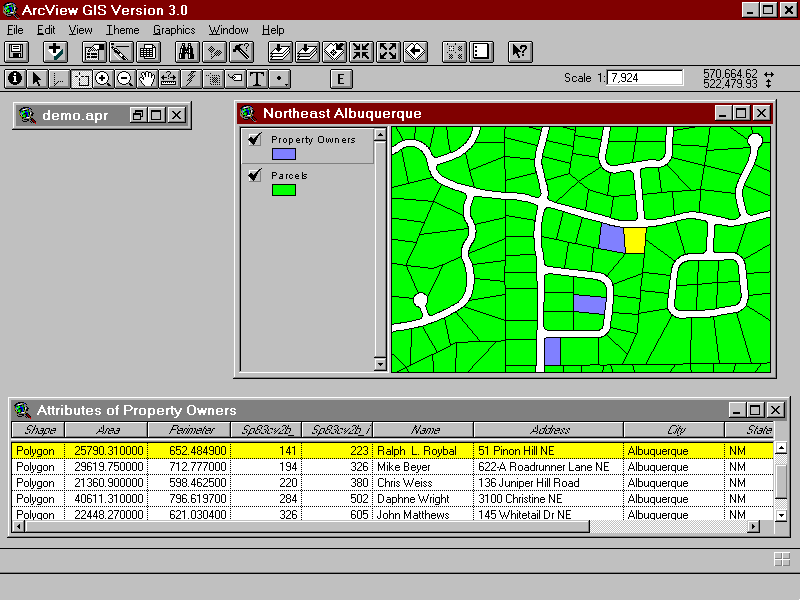Click the yellow selected parcel on the map
Viewport: 800px width, 600px height.
[x=635, y=240]
